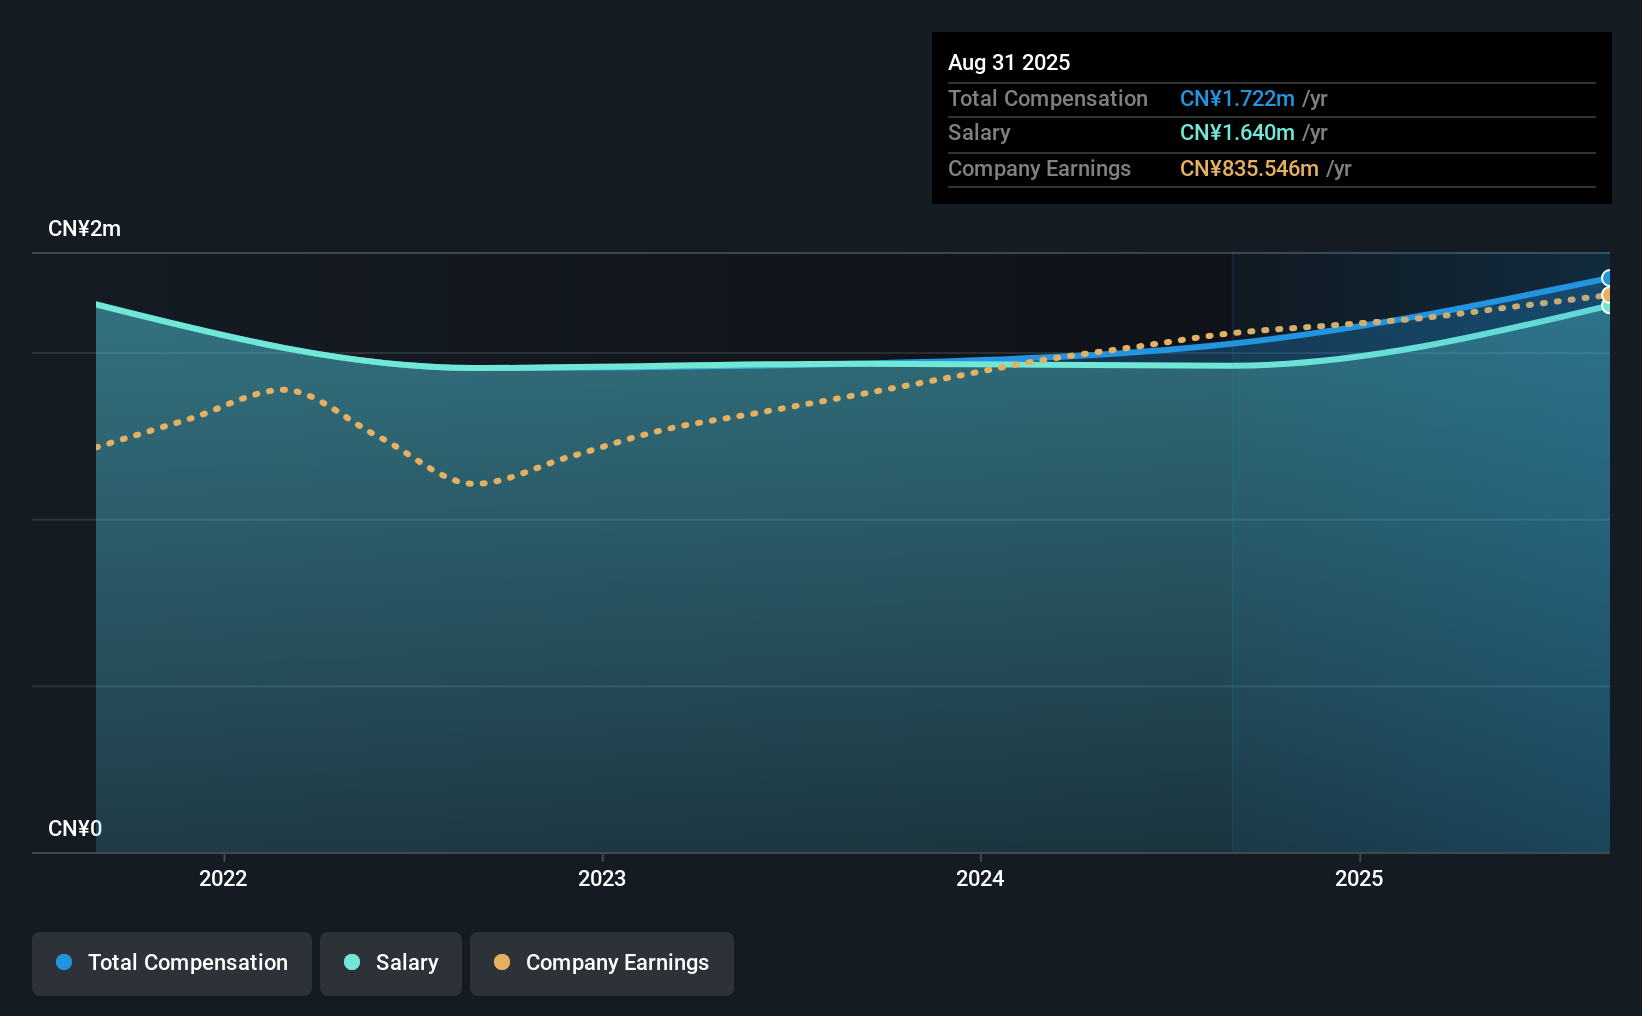Image resolution: width=1642 pixels, height=1016 pixels.
Task: Click the CN¥1.722m total compensation value
Action: click(x=1237, y=98)
